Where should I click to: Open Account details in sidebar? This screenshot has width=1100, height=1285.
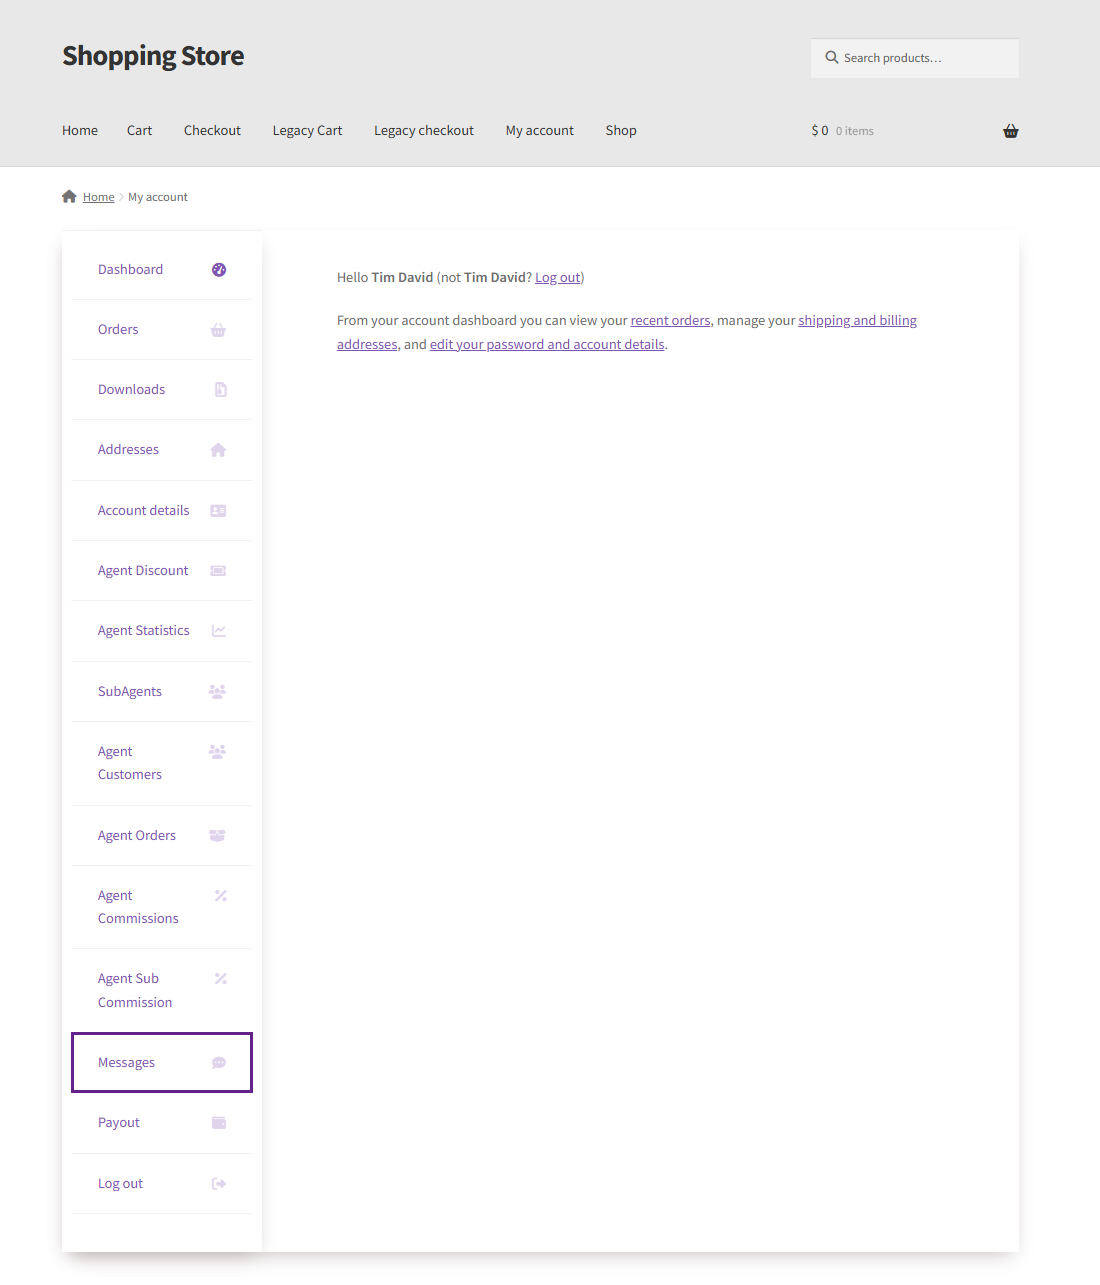coord(143,511)
